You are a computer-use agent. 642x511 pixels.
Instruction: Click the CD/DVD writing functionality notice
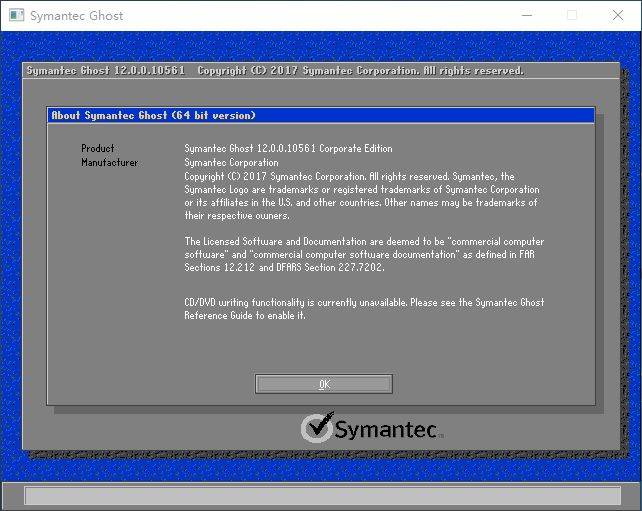tap(364, 302)
